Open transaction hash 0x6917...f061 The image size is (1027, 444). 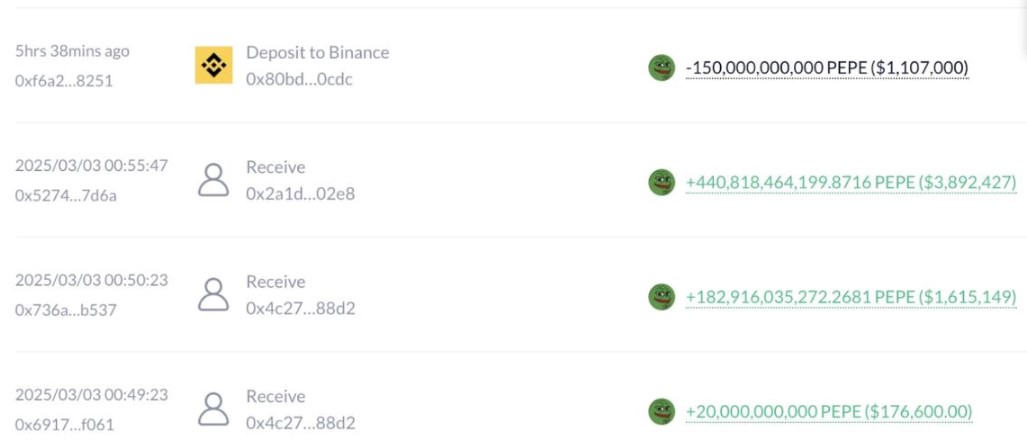coord(64,424)
